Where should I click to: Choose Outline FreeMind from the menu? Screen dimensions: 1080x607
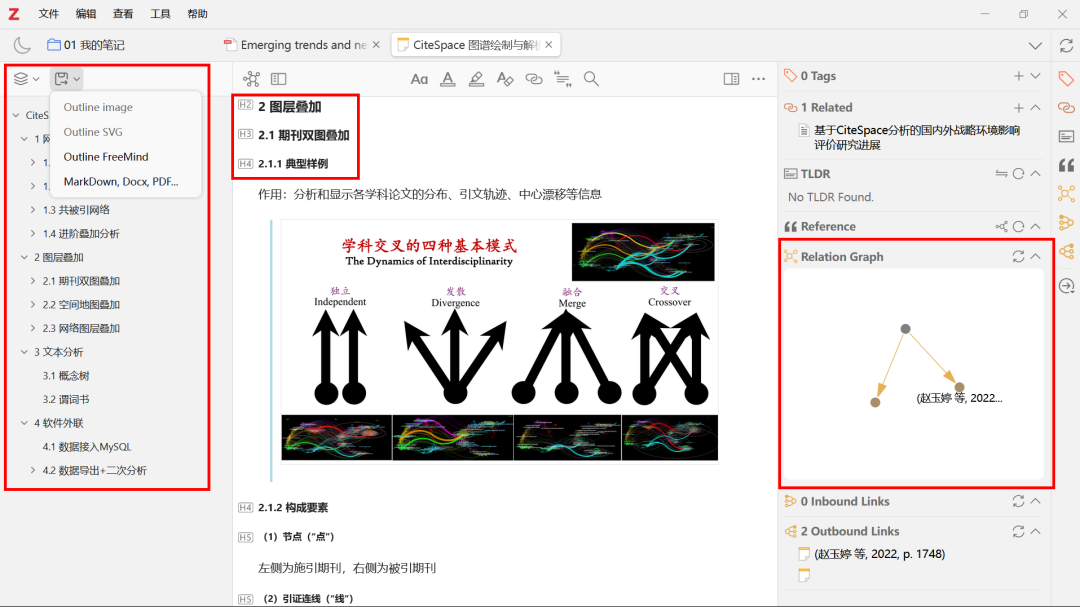point(106,157)
